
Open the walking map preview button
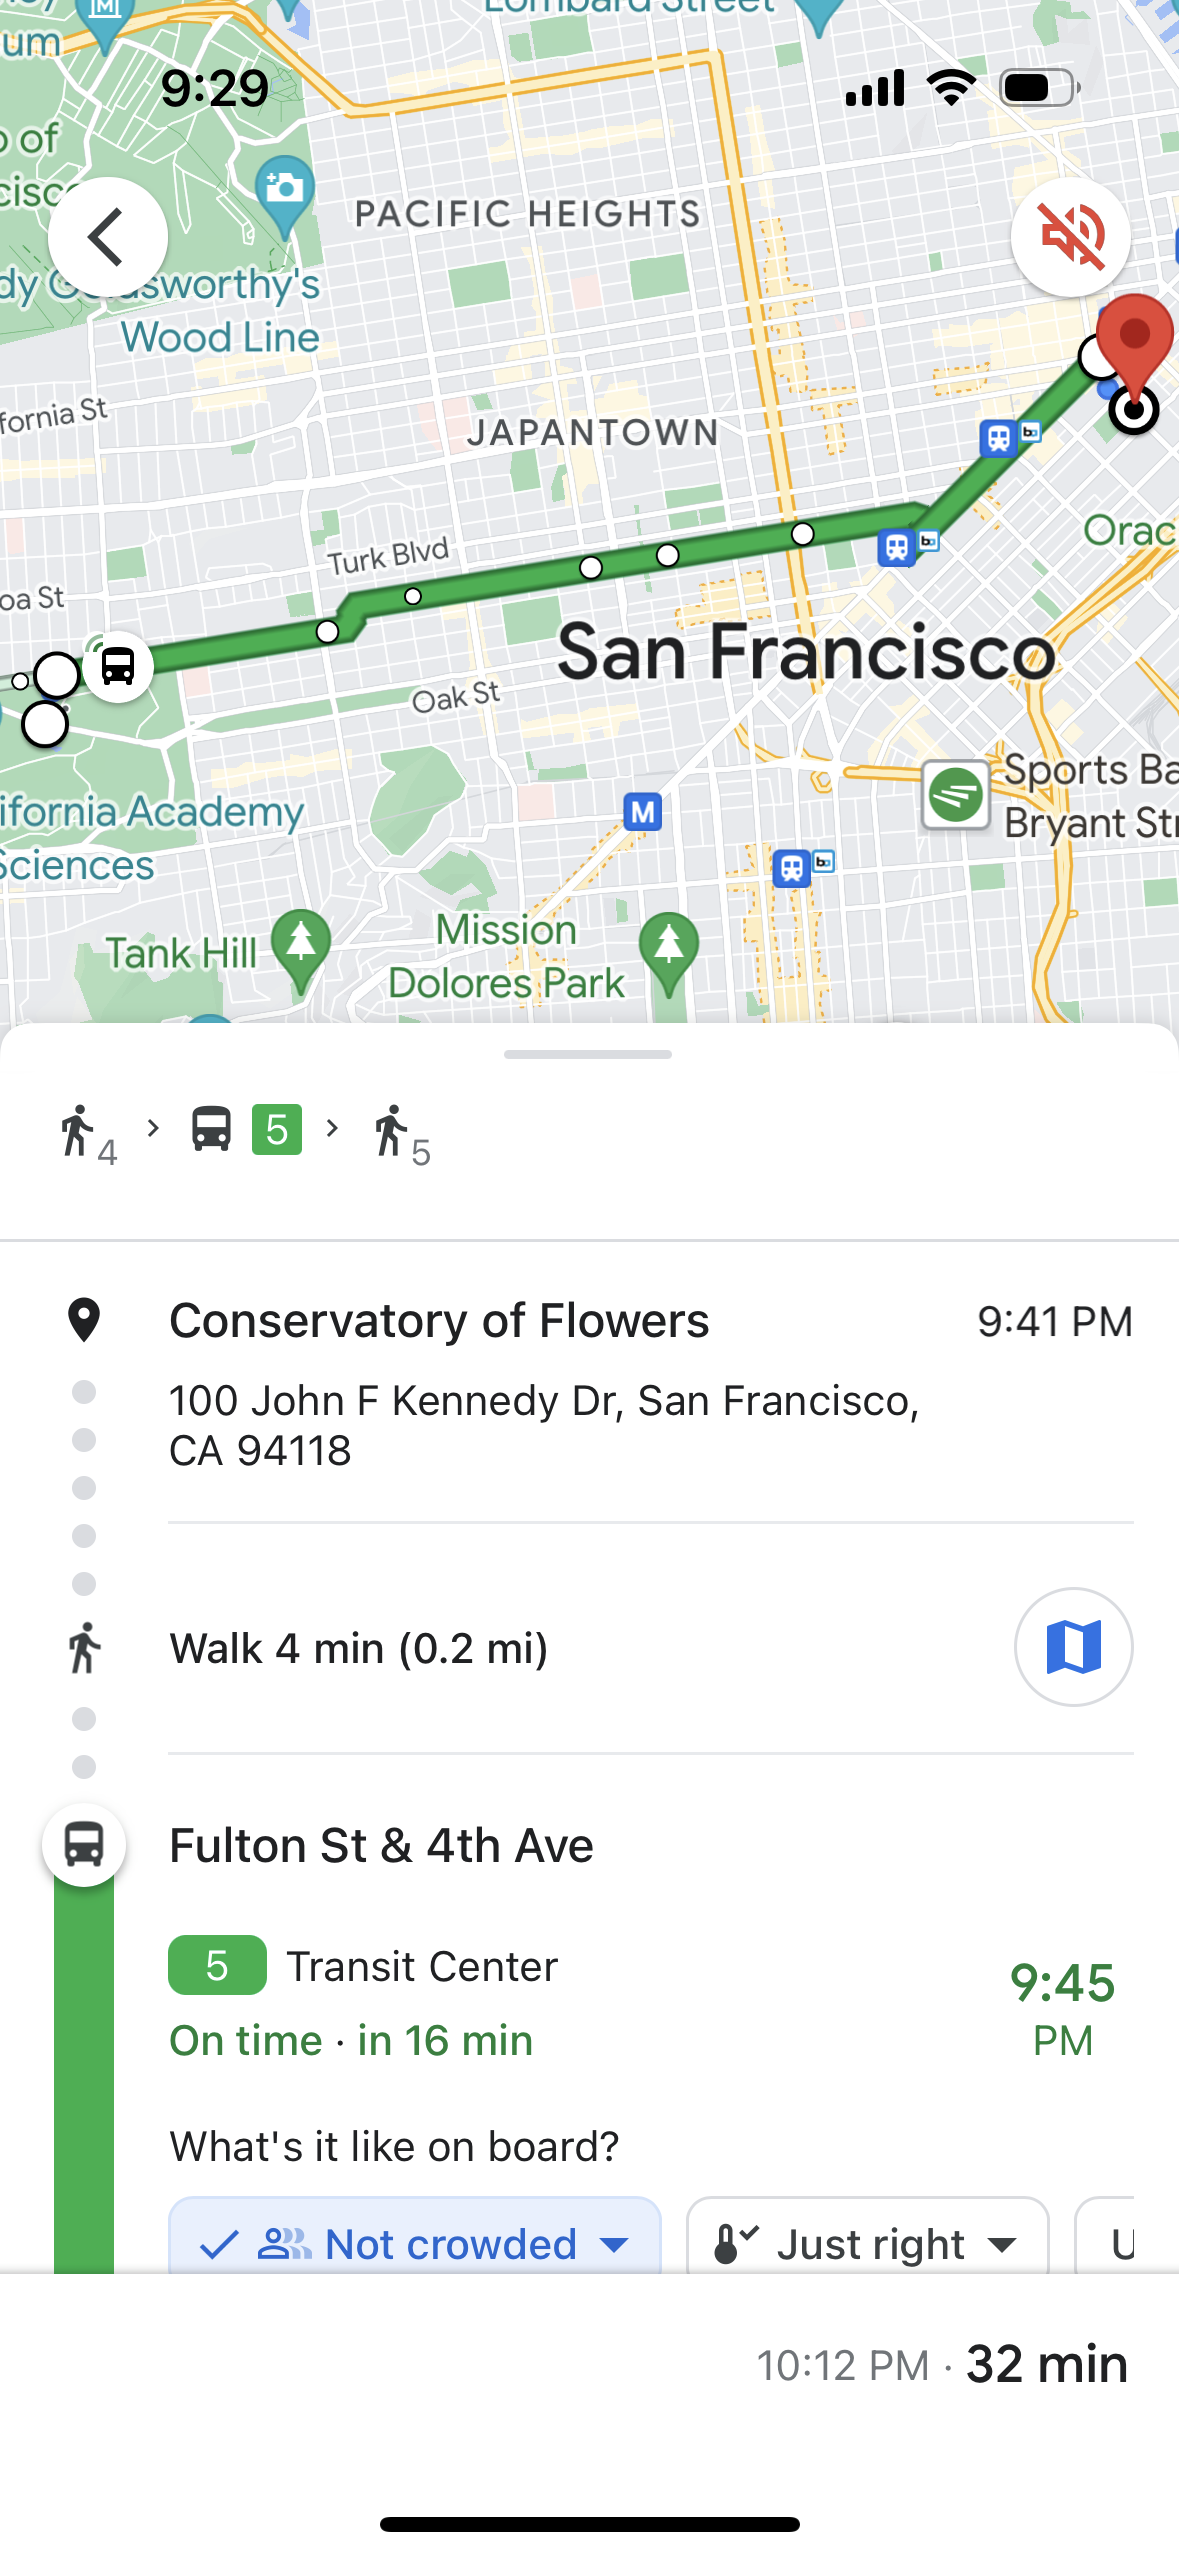point(1073,1647)
